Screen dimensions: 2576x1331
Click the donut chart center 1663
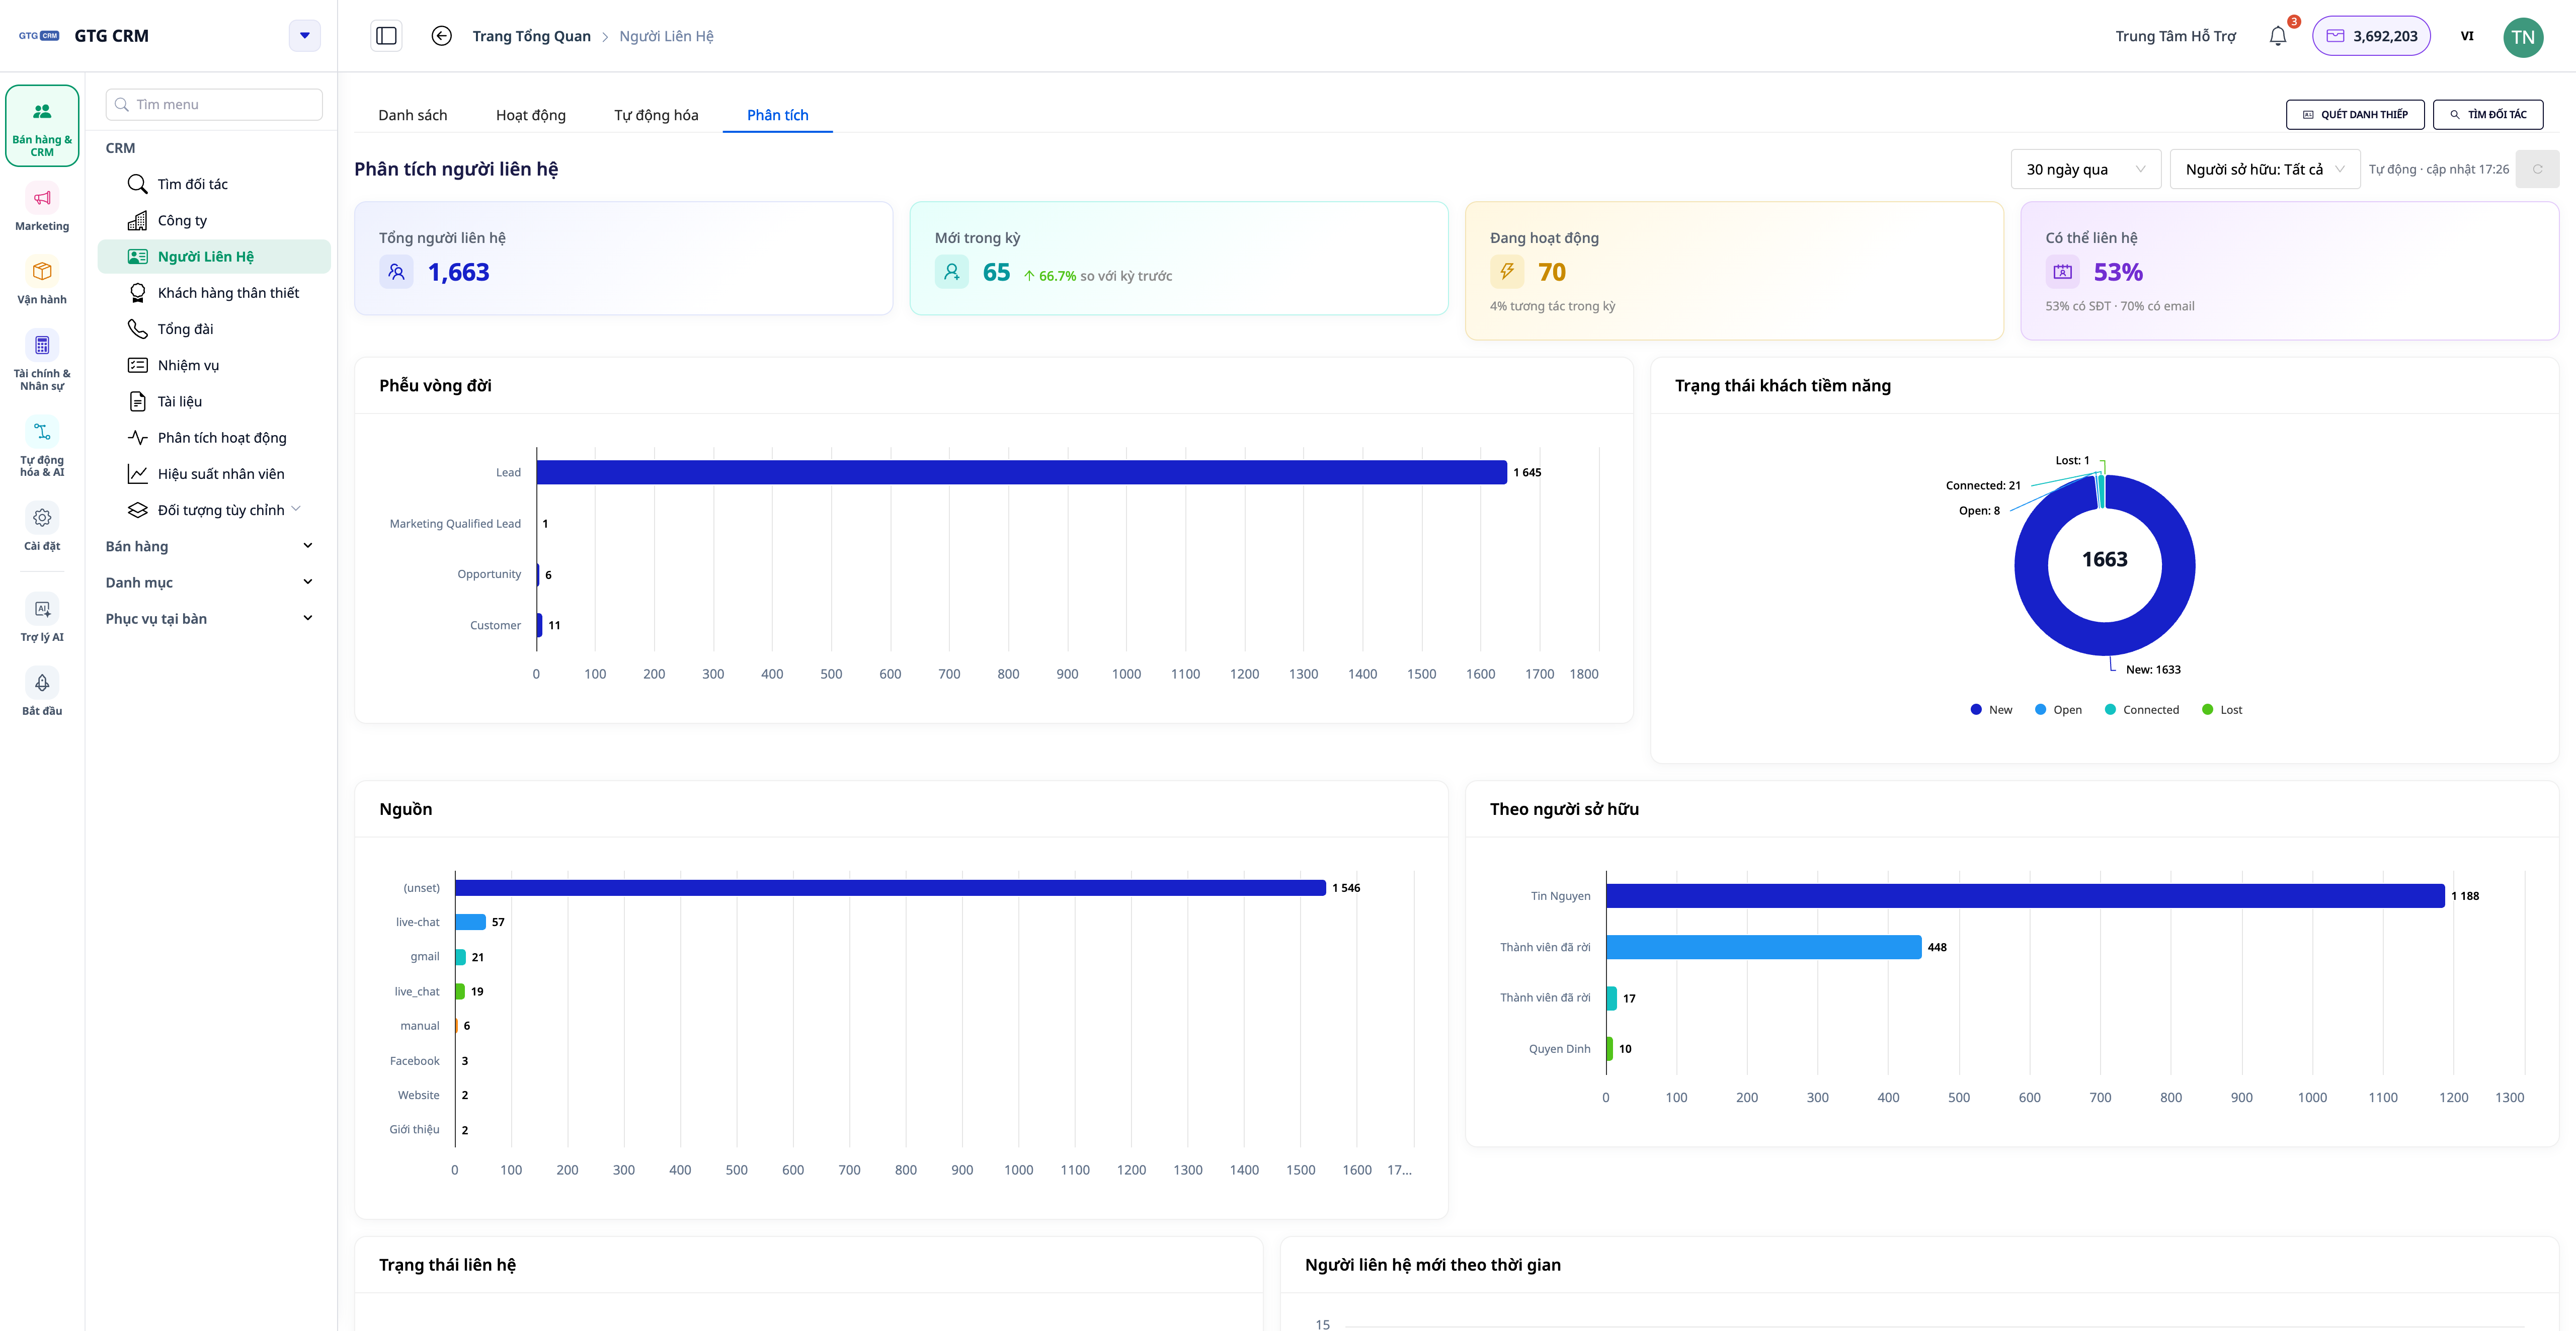(2105, 560)
